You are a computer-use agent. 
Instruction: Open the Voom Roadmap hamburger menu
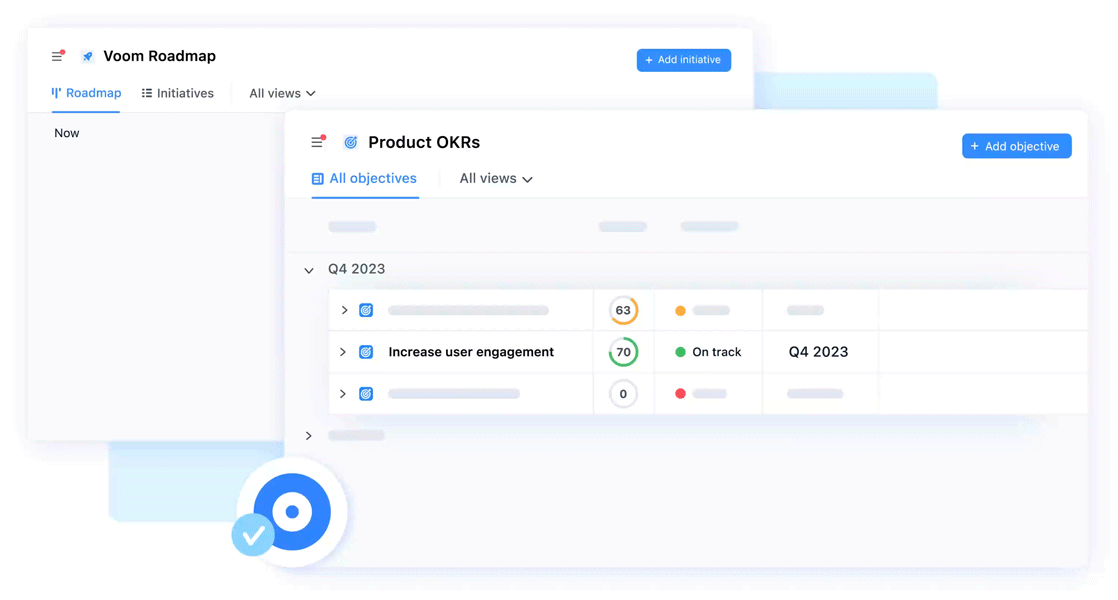58,57
